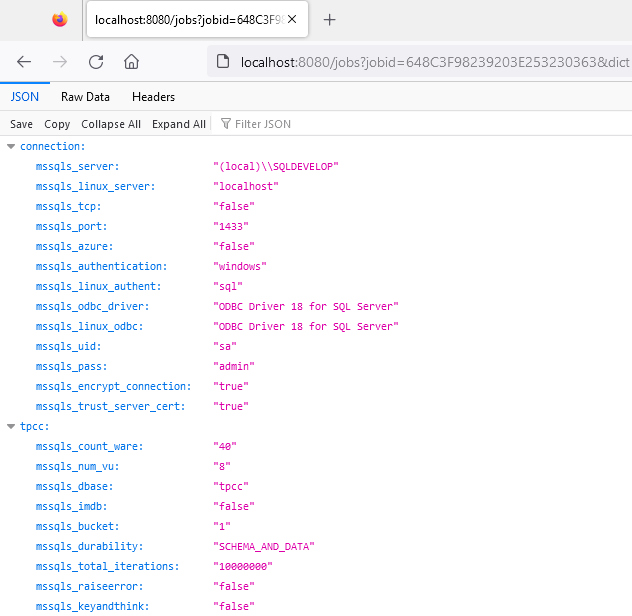Select the localhost:8080/jobs browser tab

[198, 19]
